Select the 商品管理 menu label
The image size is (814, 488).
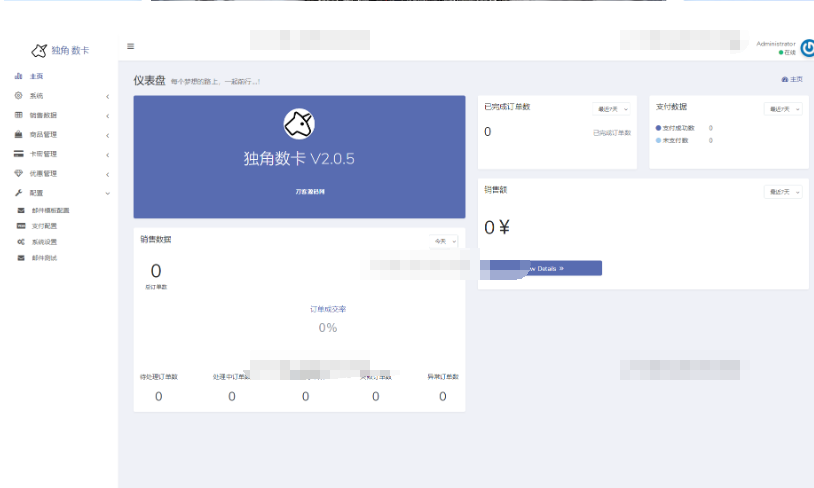pos(43,134)
